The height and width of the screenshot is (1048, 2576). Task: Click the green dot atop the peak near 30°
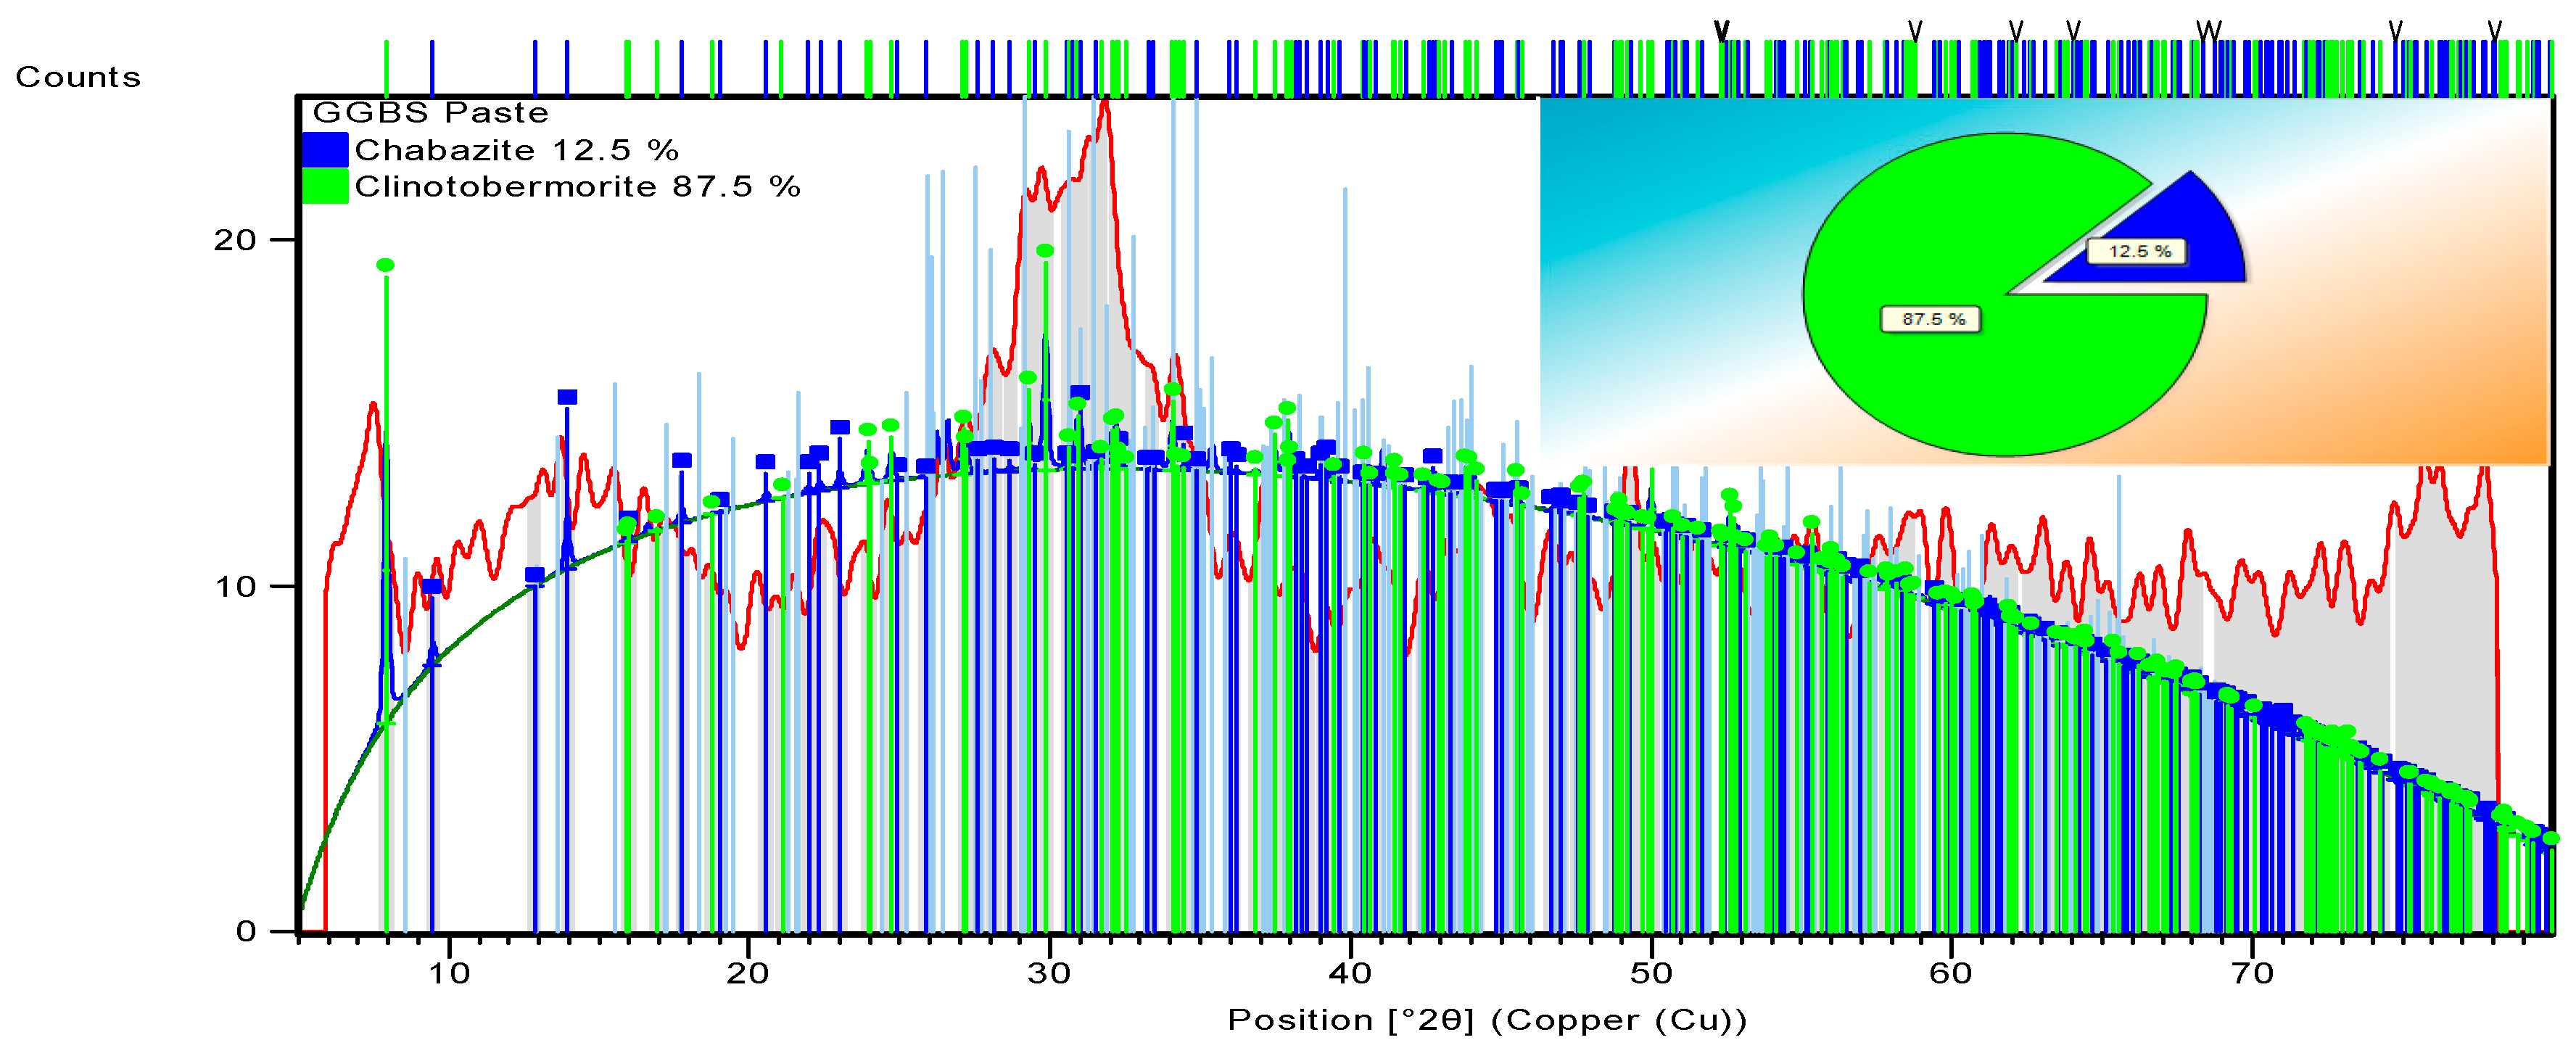coord(1045,251)
